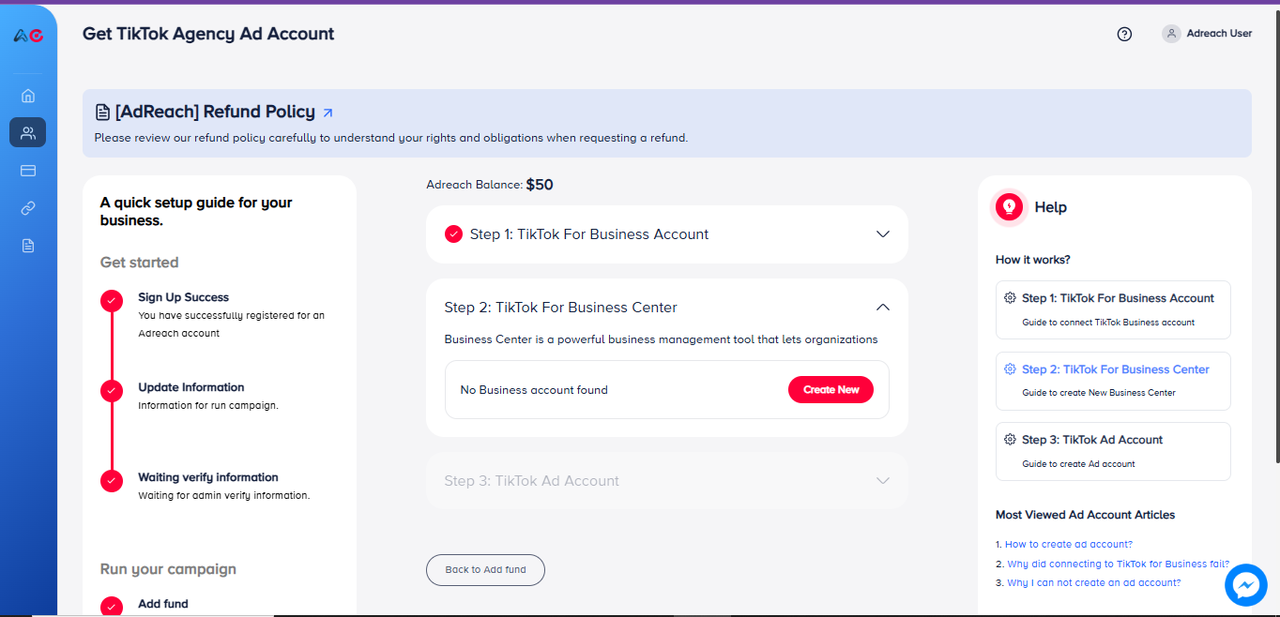Screen dimensions: 1280x617
Task: Open Adreach User profile menu
Action: pos(1207,34)
